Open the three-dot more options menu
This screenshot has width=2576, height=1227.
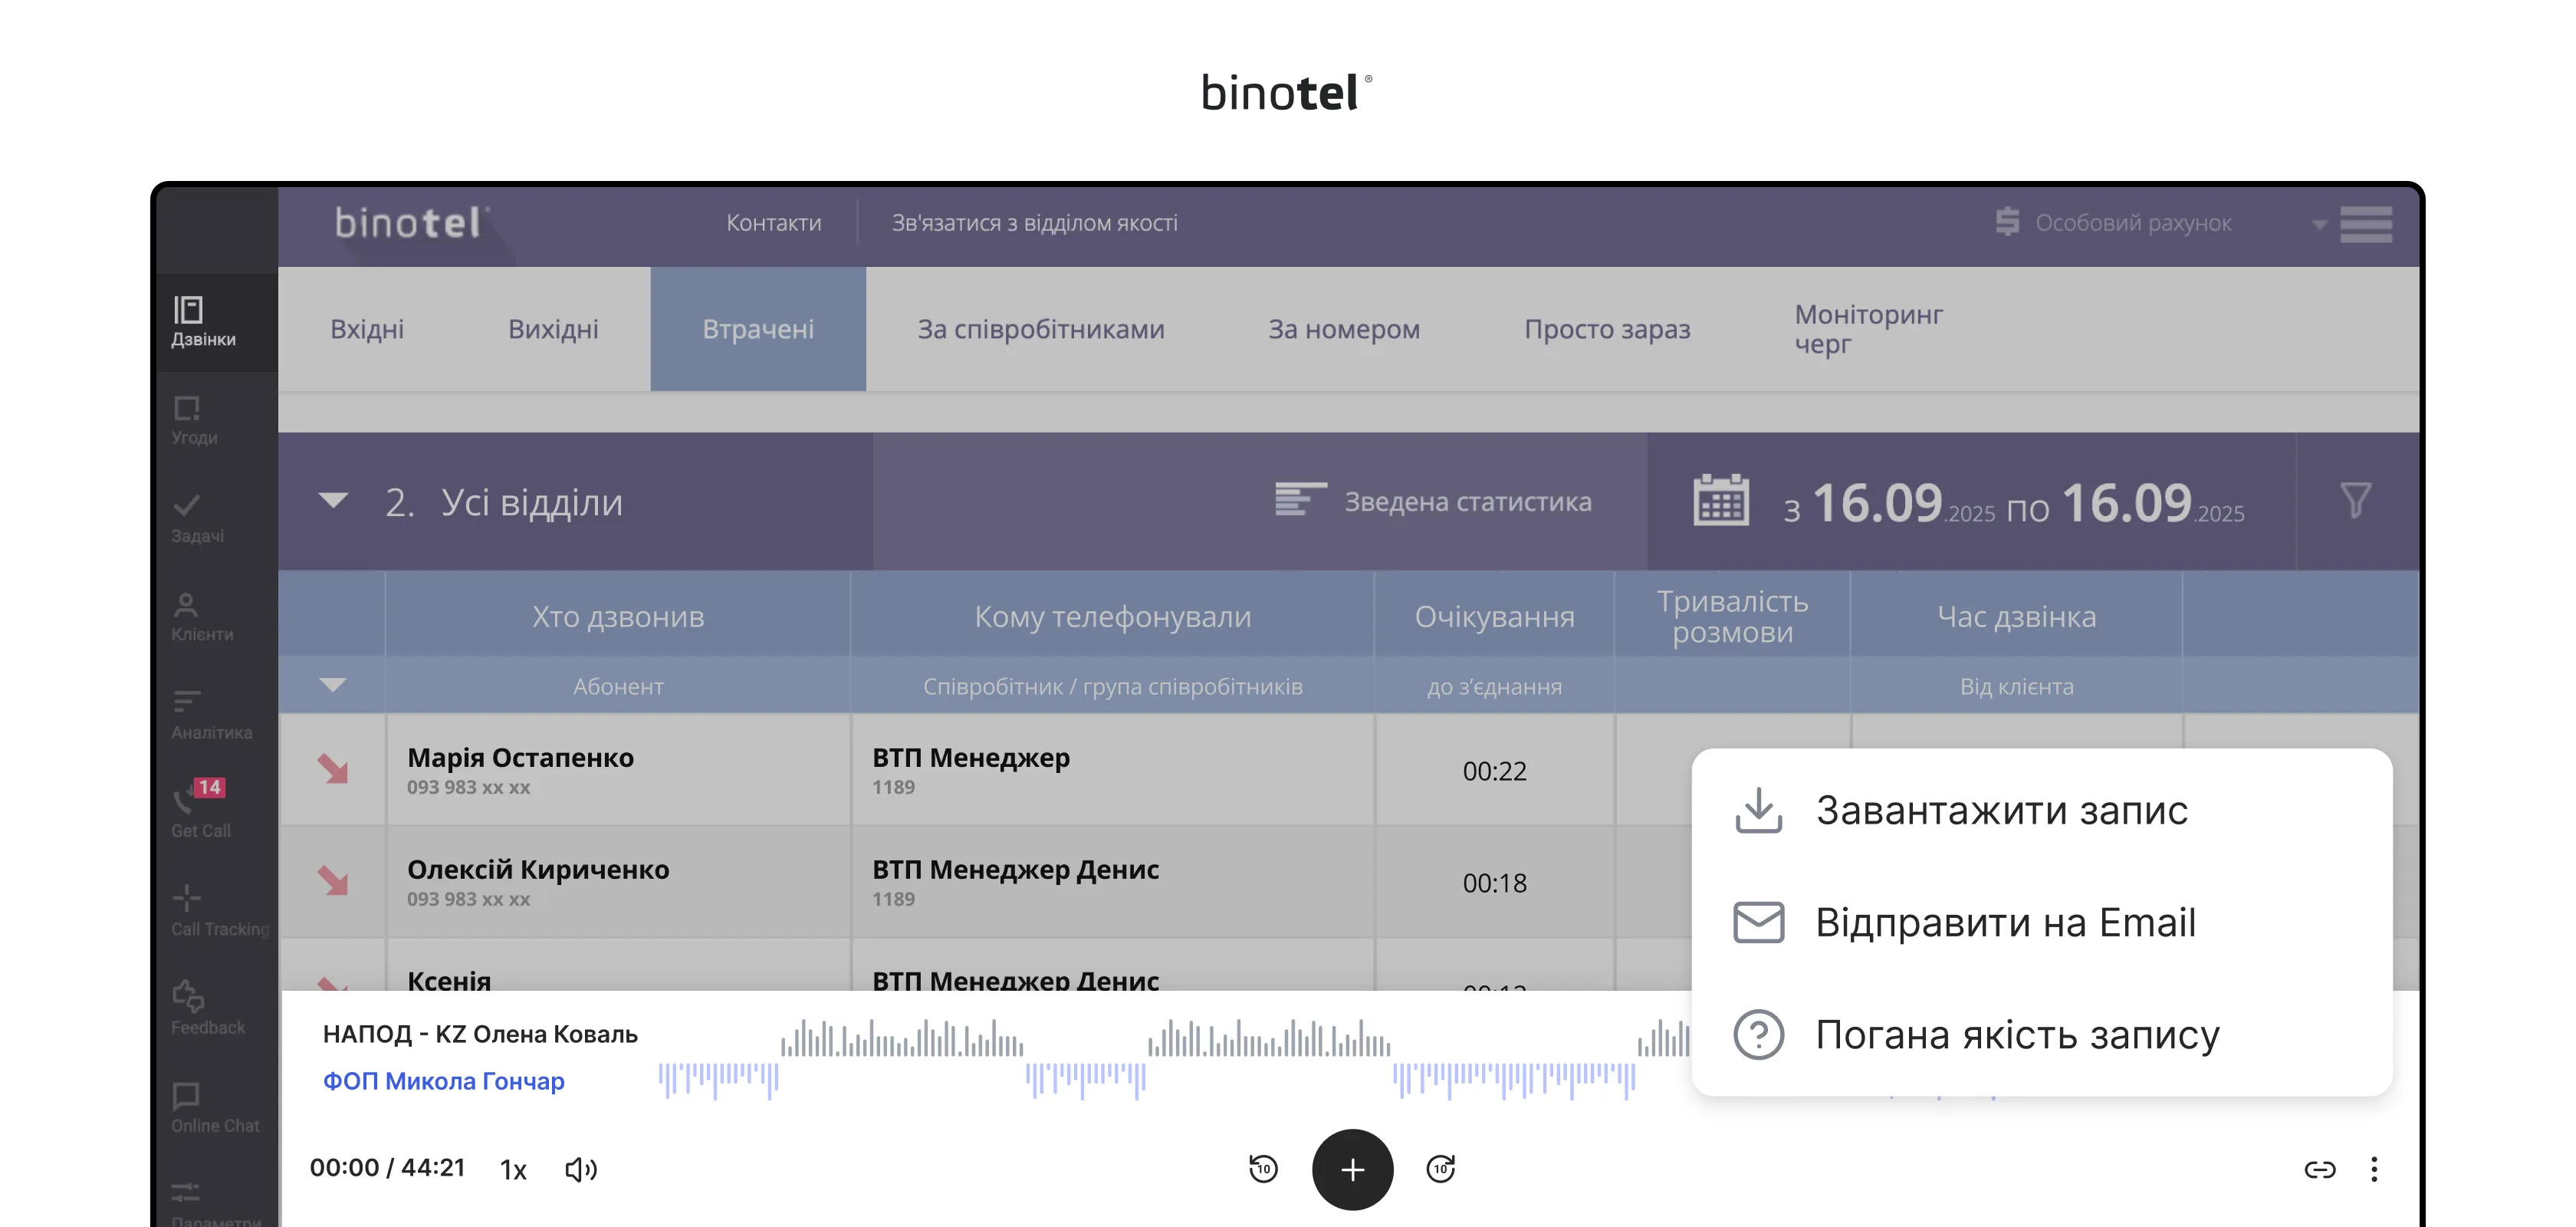tap(2374, 1169)
